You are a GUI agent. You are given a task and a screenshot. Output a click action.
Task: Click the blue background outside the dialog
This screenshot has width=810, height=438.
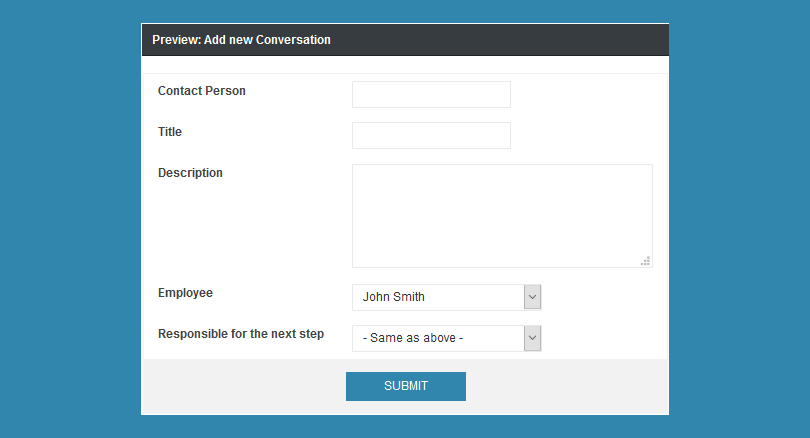coord(70,219)
